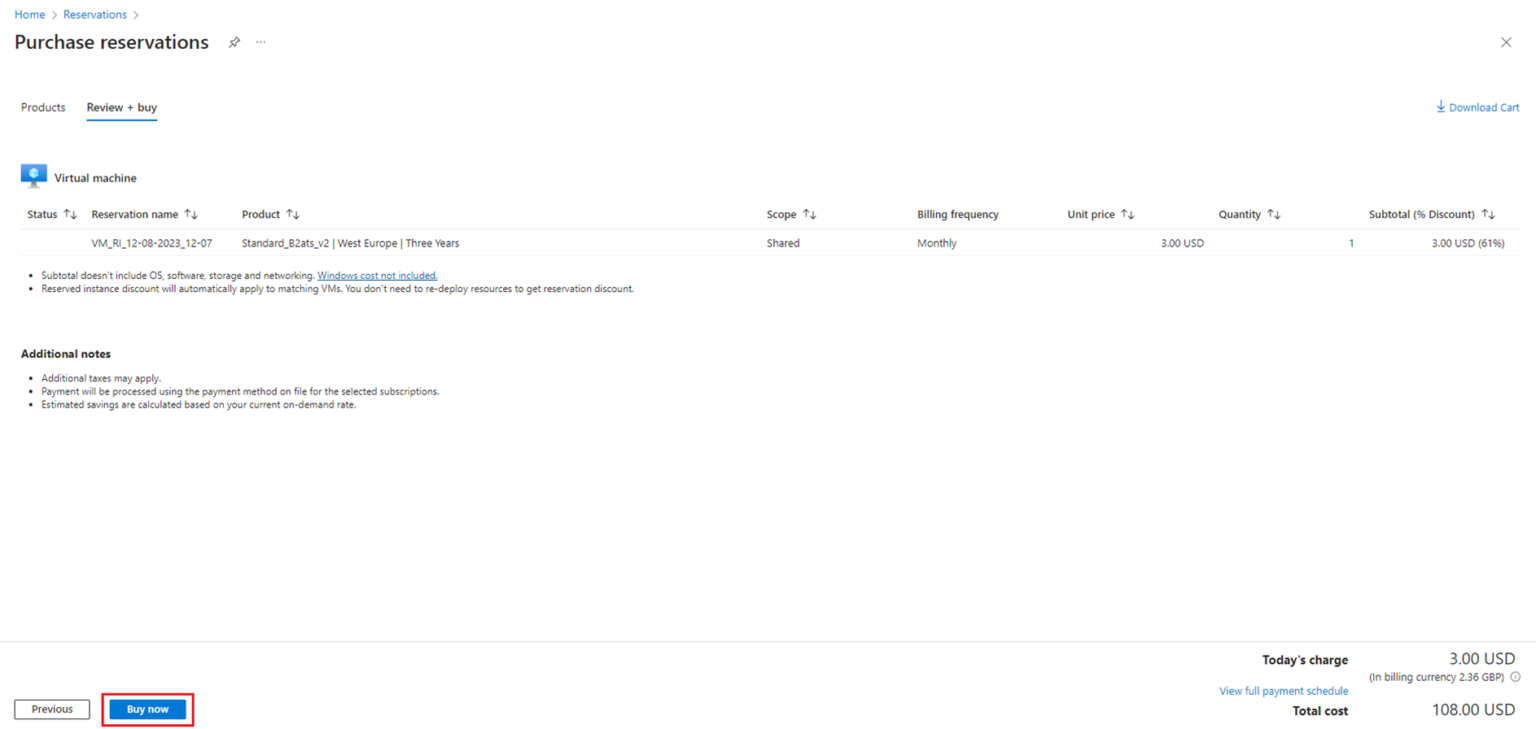Select the Review + buy tab
Image resolution: width=1536 pixels, height=729 pixels.
(121, 107)
